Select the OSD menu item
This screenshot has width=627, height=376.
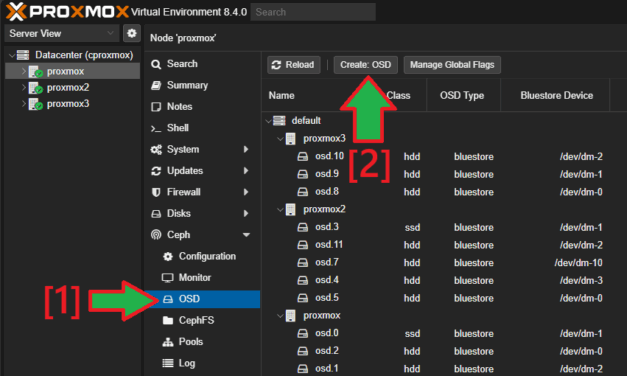(x=202, y=299)
